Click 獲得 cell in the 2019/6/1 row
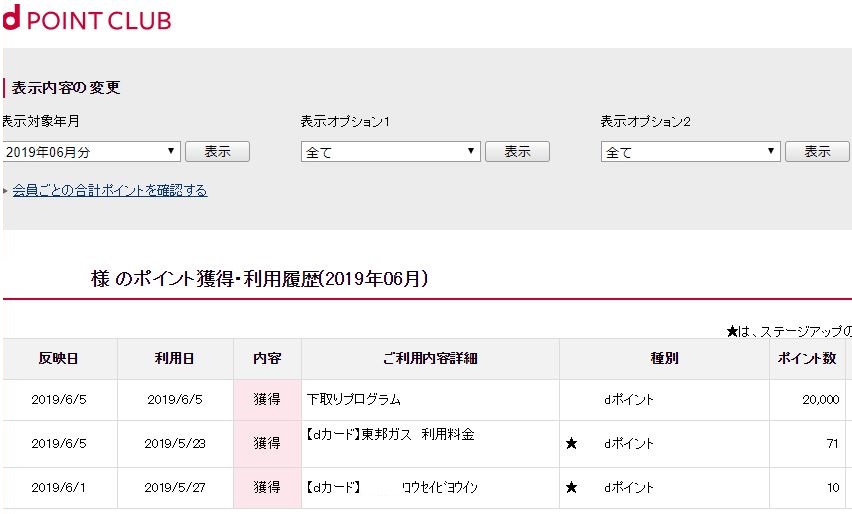The height and width of the screenshot is (514, 852). [x=267, y=487]
